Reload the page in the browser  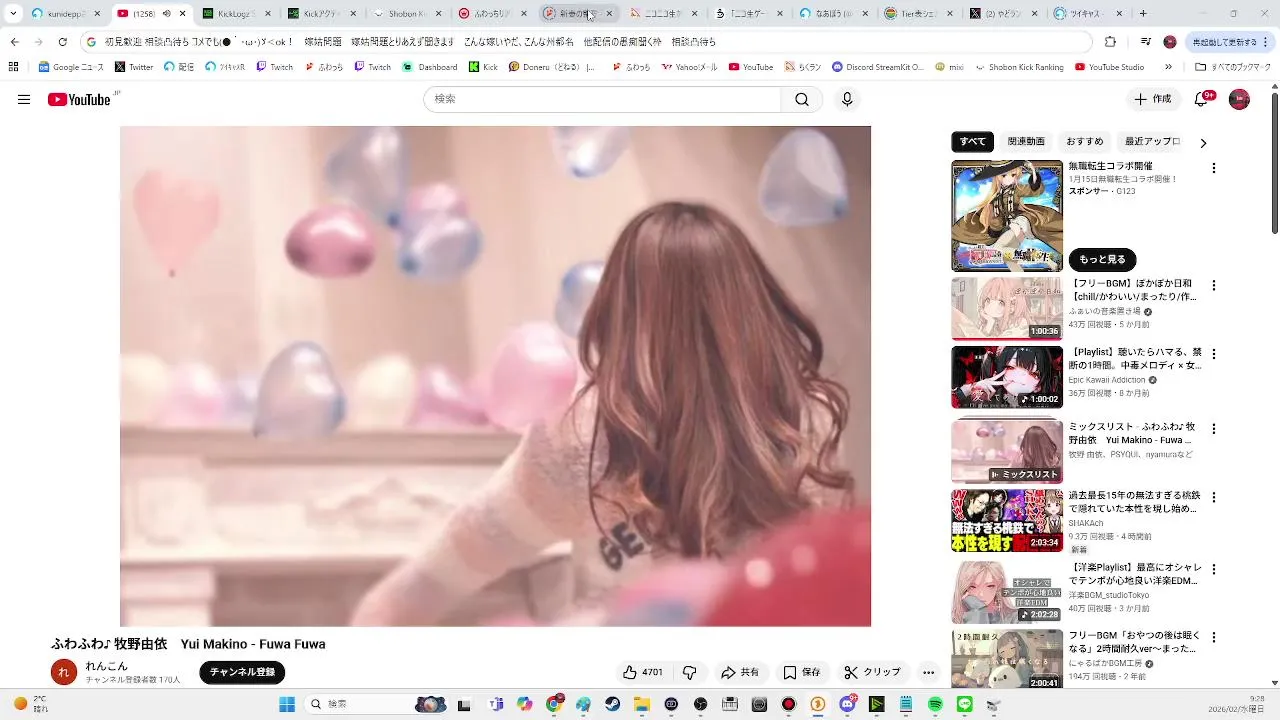pyautogui.click(x=62, y=42)
